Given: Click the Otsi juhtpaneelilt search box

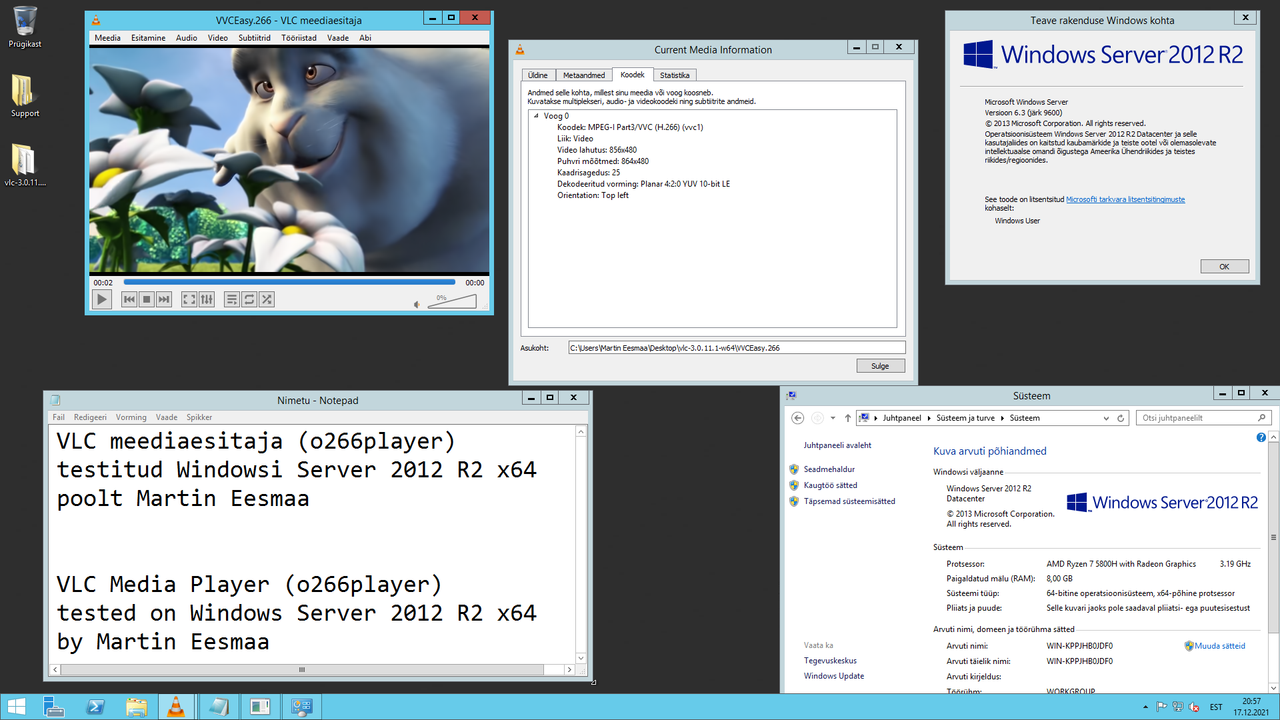Looking at the screenshot, I should point(1204,418).
